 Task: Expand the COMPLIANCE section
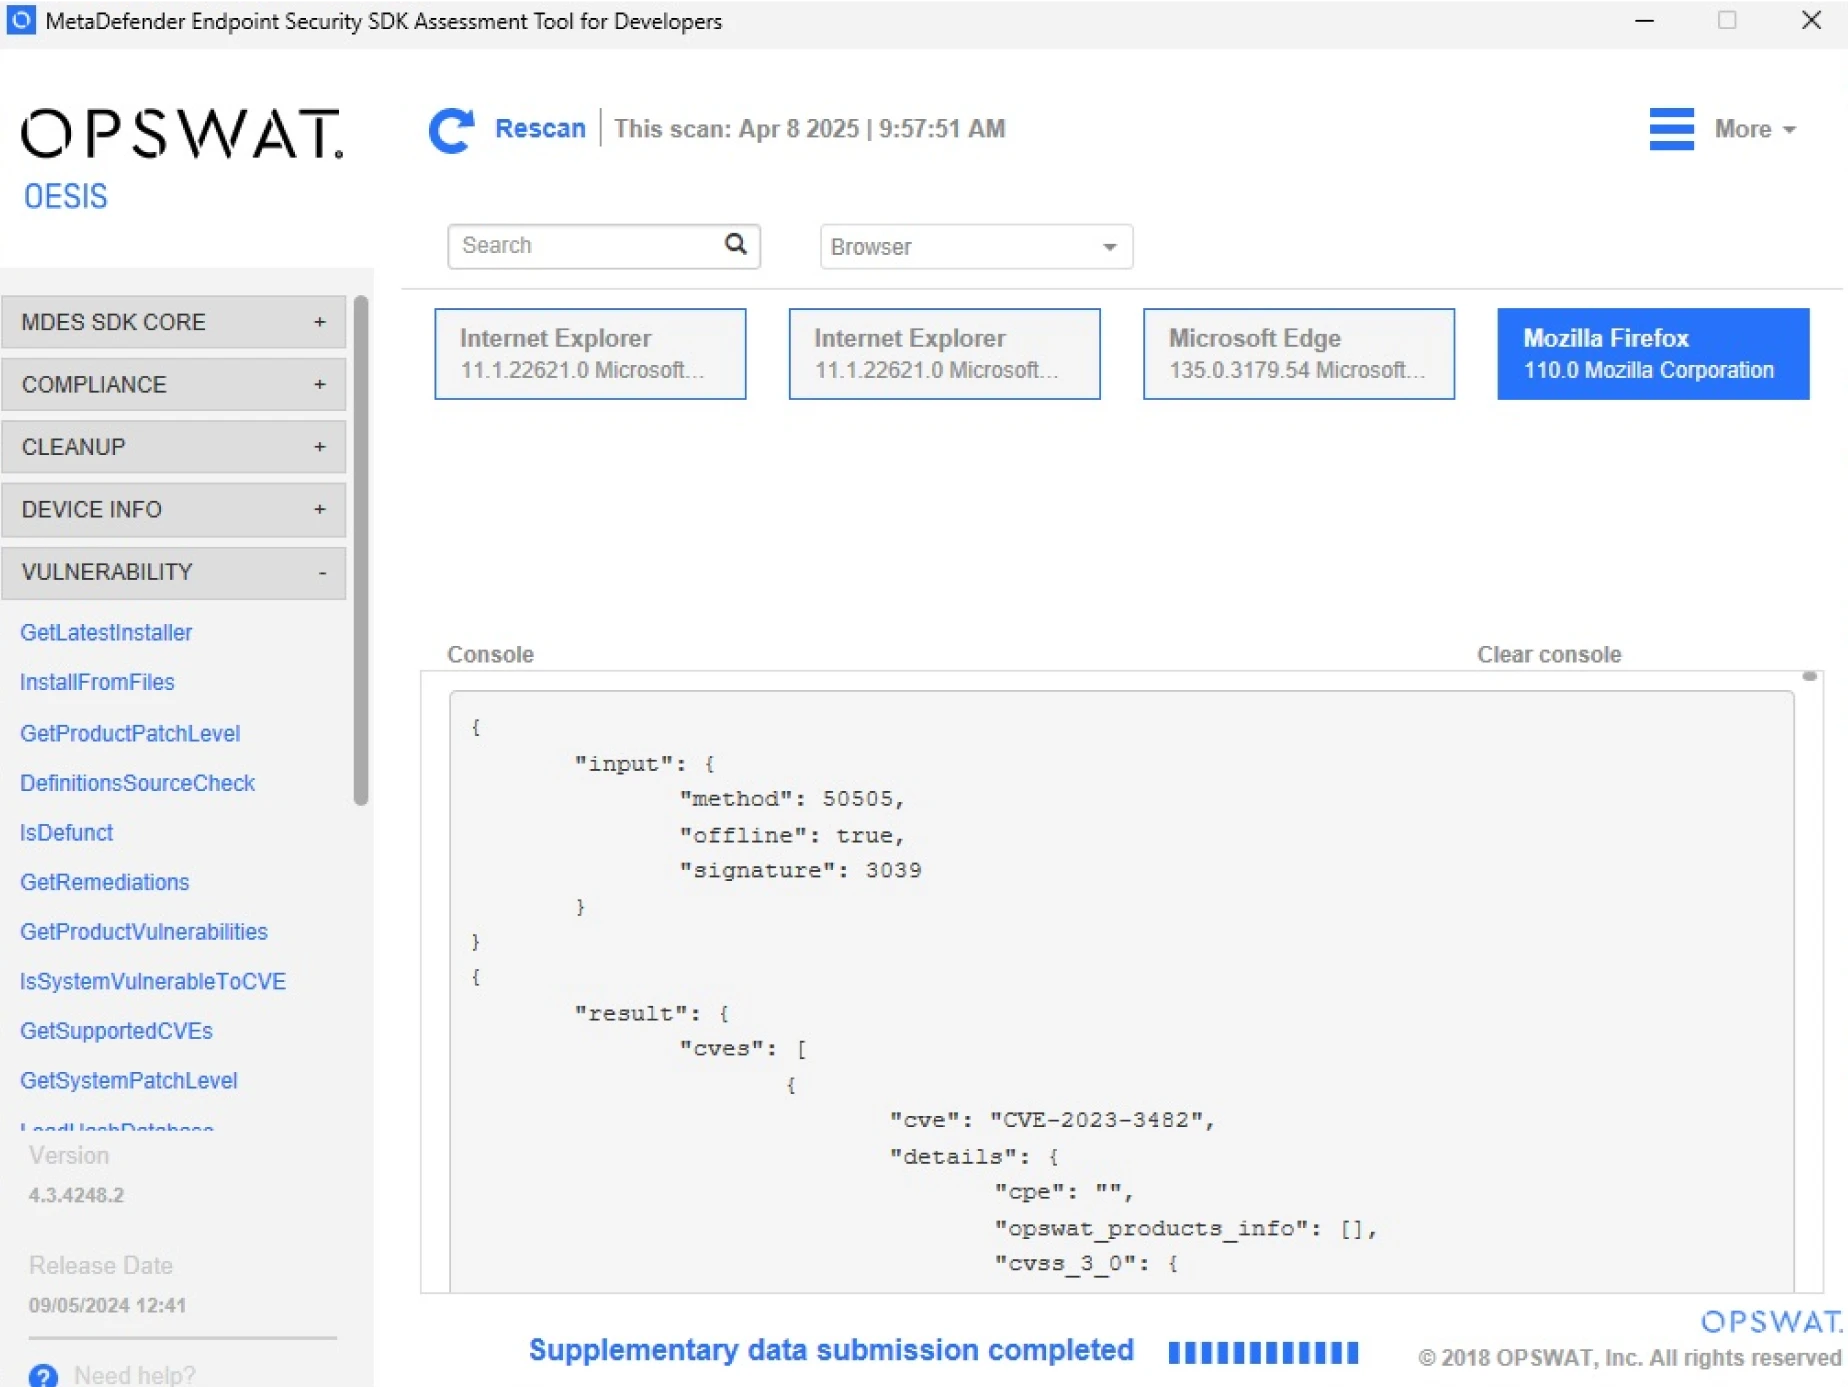pyautogui.click(x=173, y=385)
